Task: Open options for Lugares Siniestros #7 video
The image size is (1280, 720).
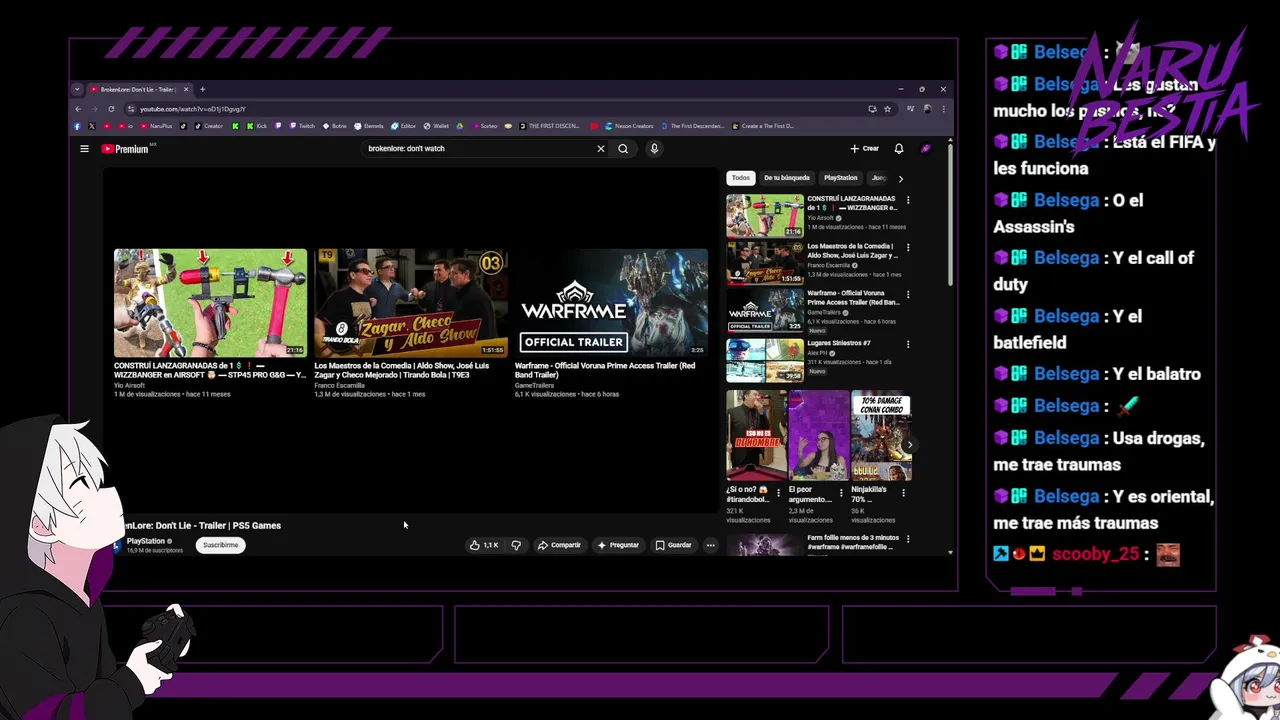Action: [x=908, y=344]
